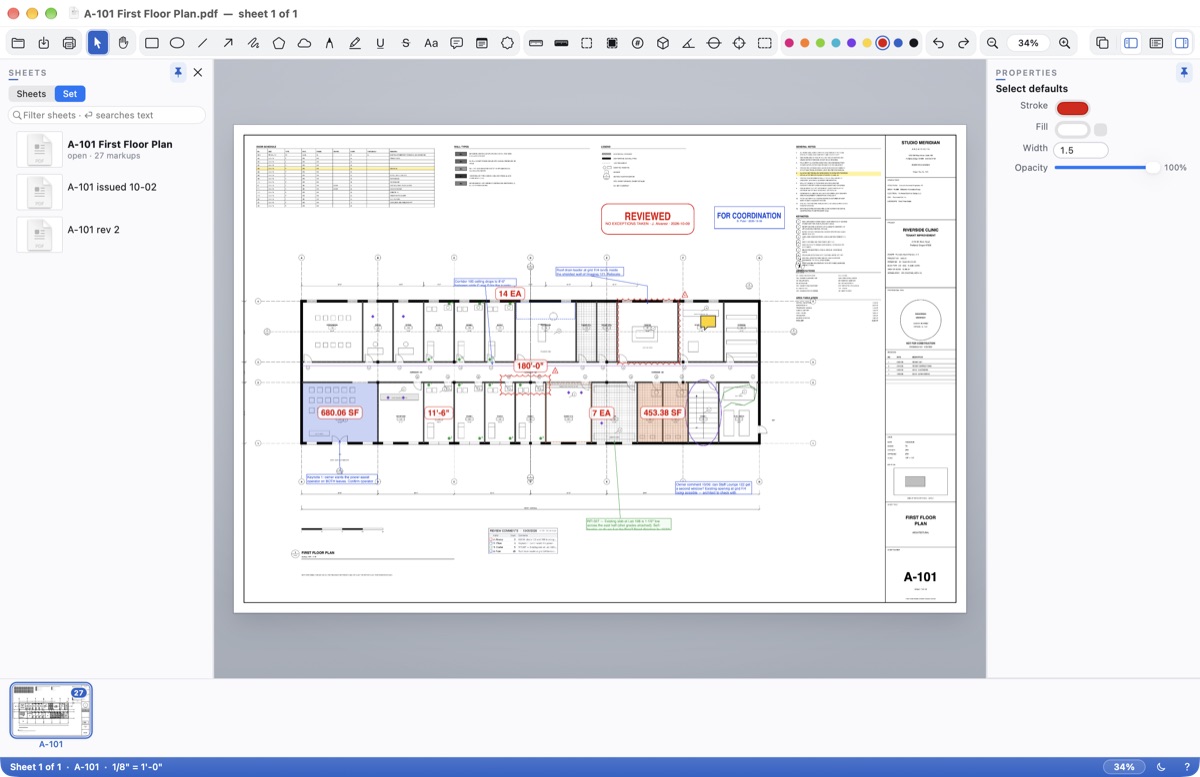This screenshot has width=1200, height=777.
Task: Click the print icon in the toolbar
Action: (x=69, y=43)
